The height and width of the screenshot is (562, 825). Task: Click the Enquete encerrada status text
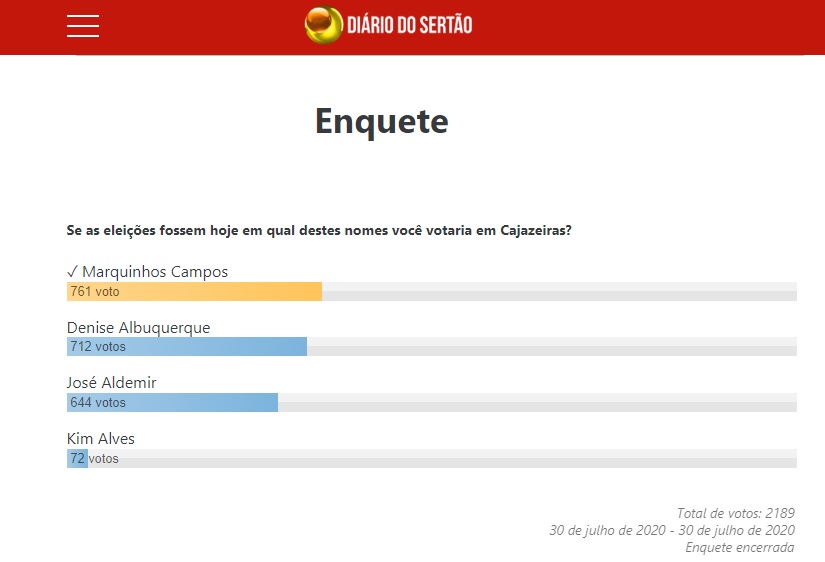click(x=740, y=547)
